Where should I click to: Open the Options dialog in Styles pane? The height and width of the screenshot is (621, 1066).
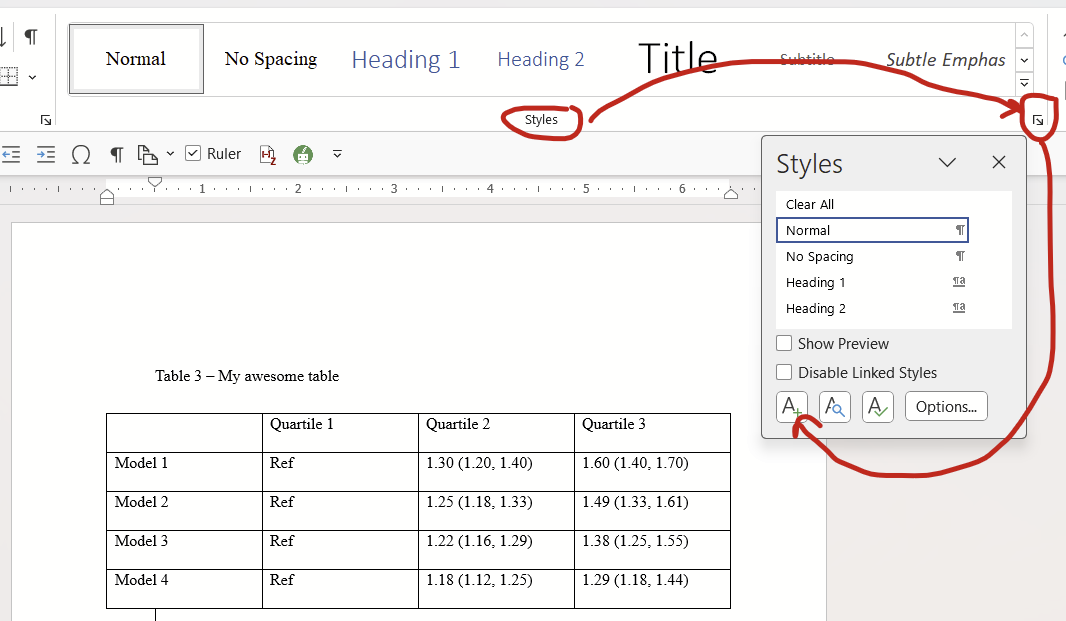click(945, 406)
